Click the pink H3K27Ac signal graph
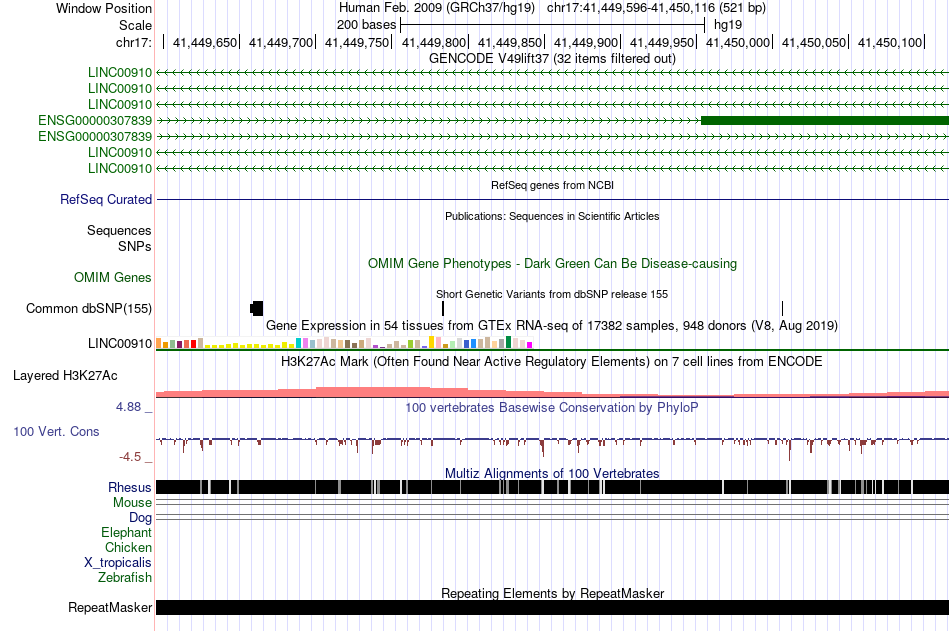950x631 pixels. (552, 392)
